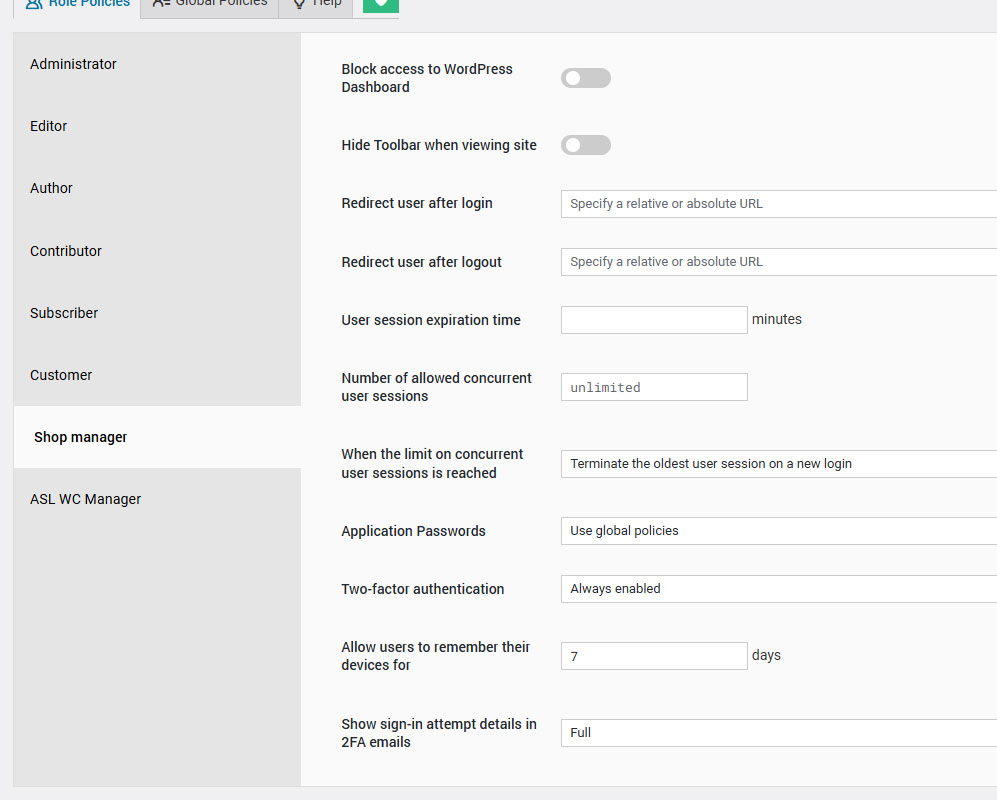The width and height of the screenshot is (997, 800).
Task: Open the concurrent session limit action dropdown
Action: [x=778, y=464]
